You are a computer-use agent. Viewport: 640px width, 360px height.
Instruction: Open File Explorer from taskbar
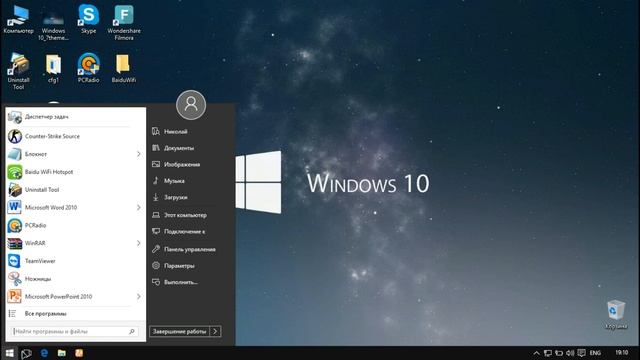[62, 353]
